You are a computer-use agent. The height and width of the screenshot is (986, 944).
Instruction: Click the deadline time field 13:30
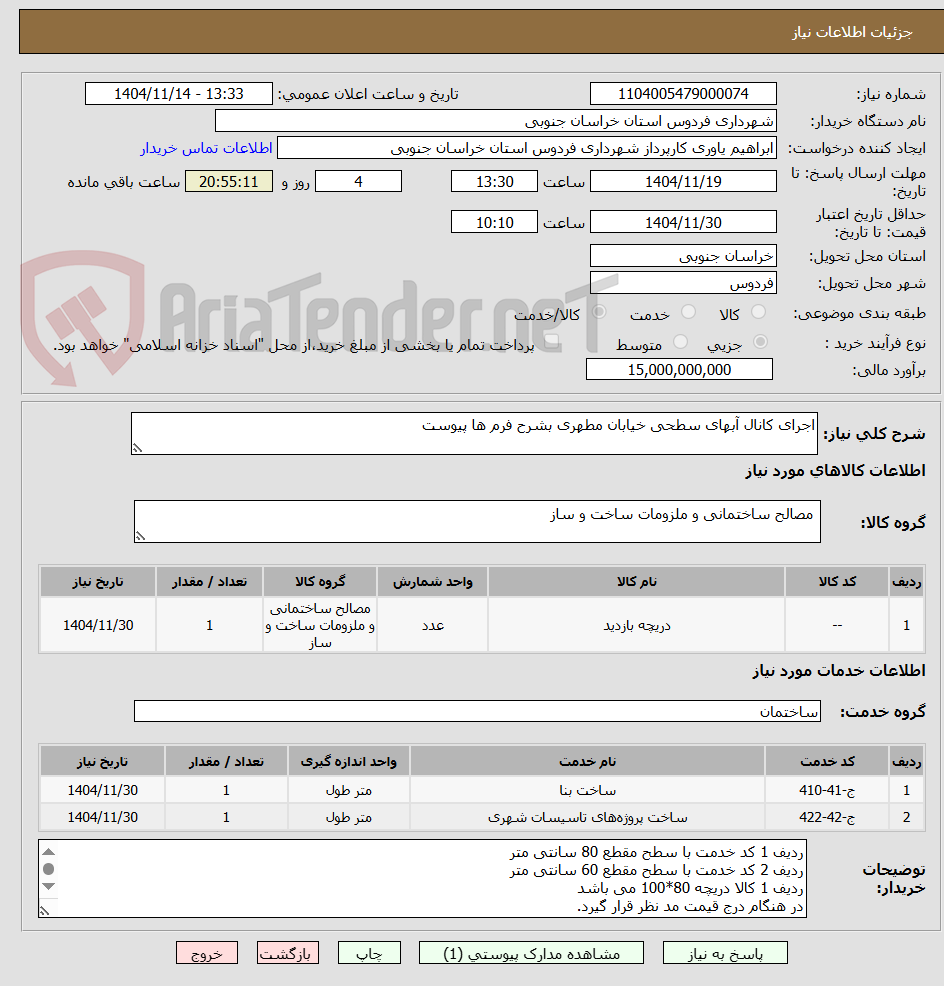click(x=494, y=182)
